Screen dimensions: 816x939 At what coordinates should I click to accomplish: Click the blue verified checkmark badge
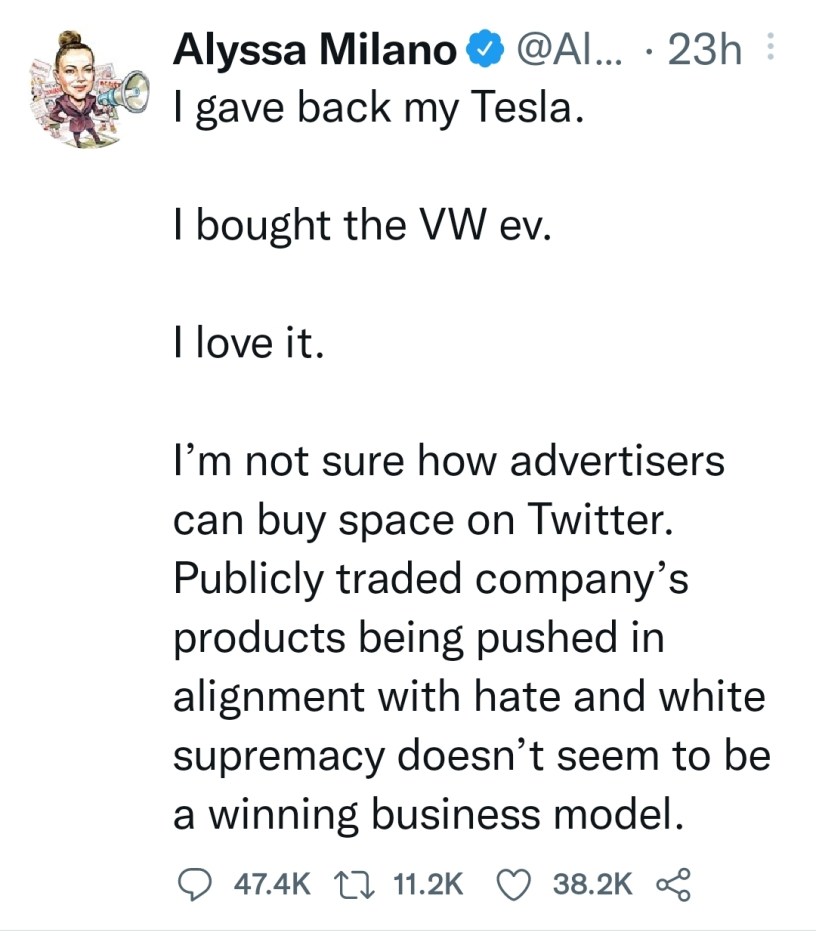point(483,50)
